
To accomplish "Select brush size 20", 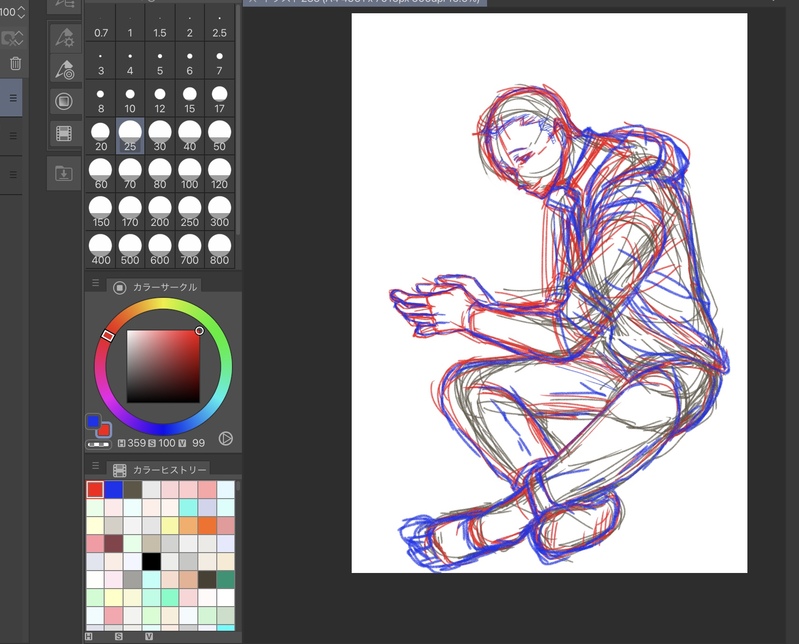I will click(101, 136).
